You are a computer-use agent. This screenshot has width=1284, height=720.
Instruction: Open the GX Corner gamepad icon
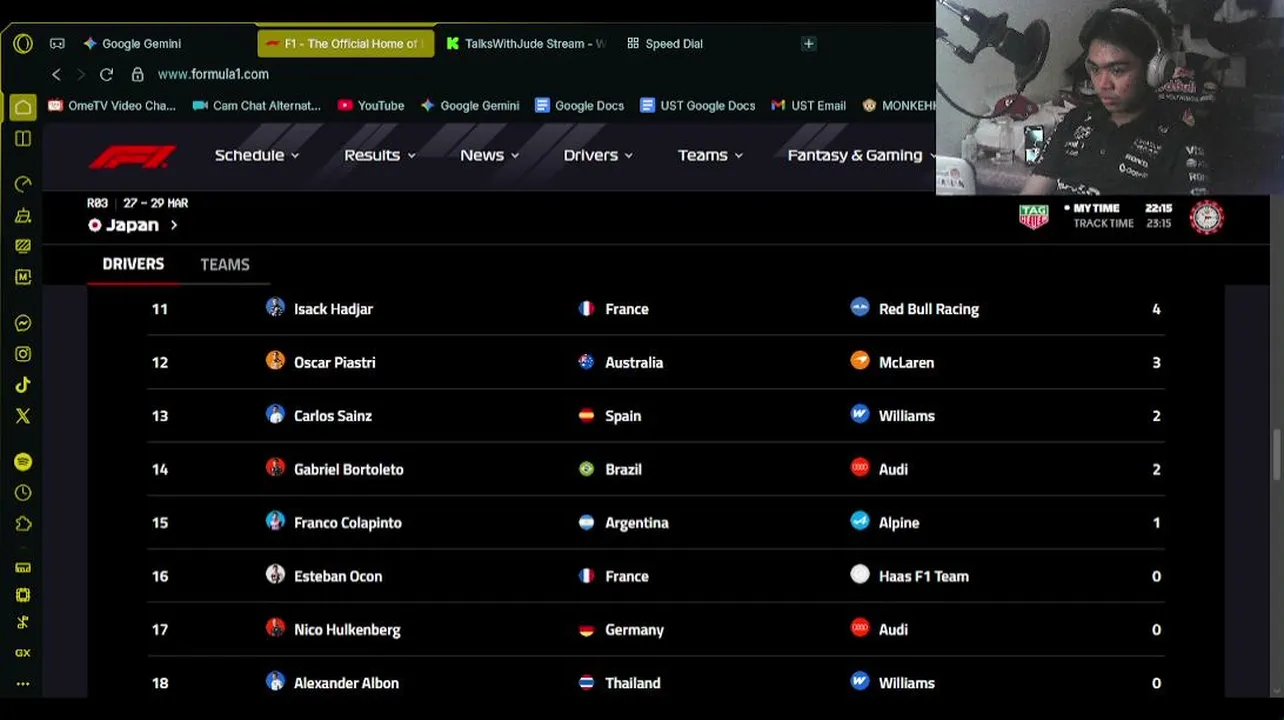[x=57, y=44]
